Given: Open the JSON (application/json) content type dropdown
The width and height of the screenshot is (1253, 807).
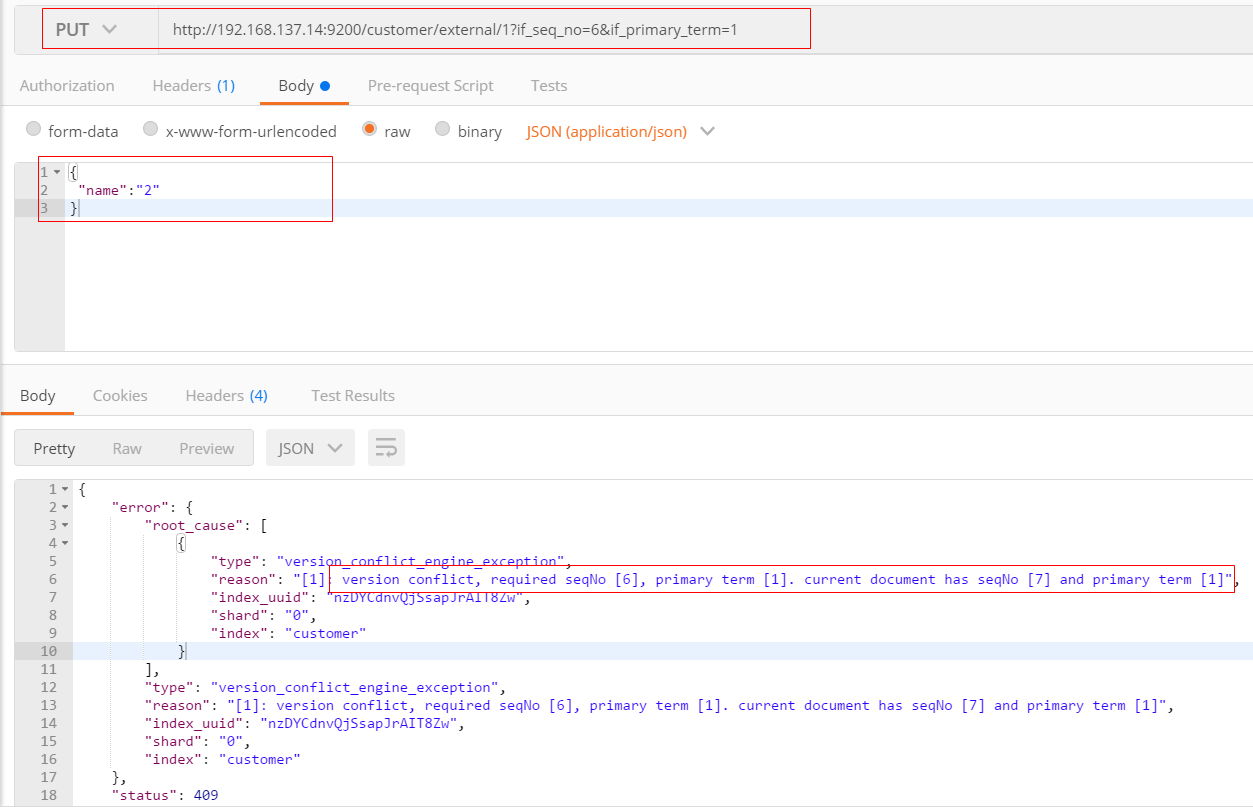Looking at the screenshot, I should (621, 131).
